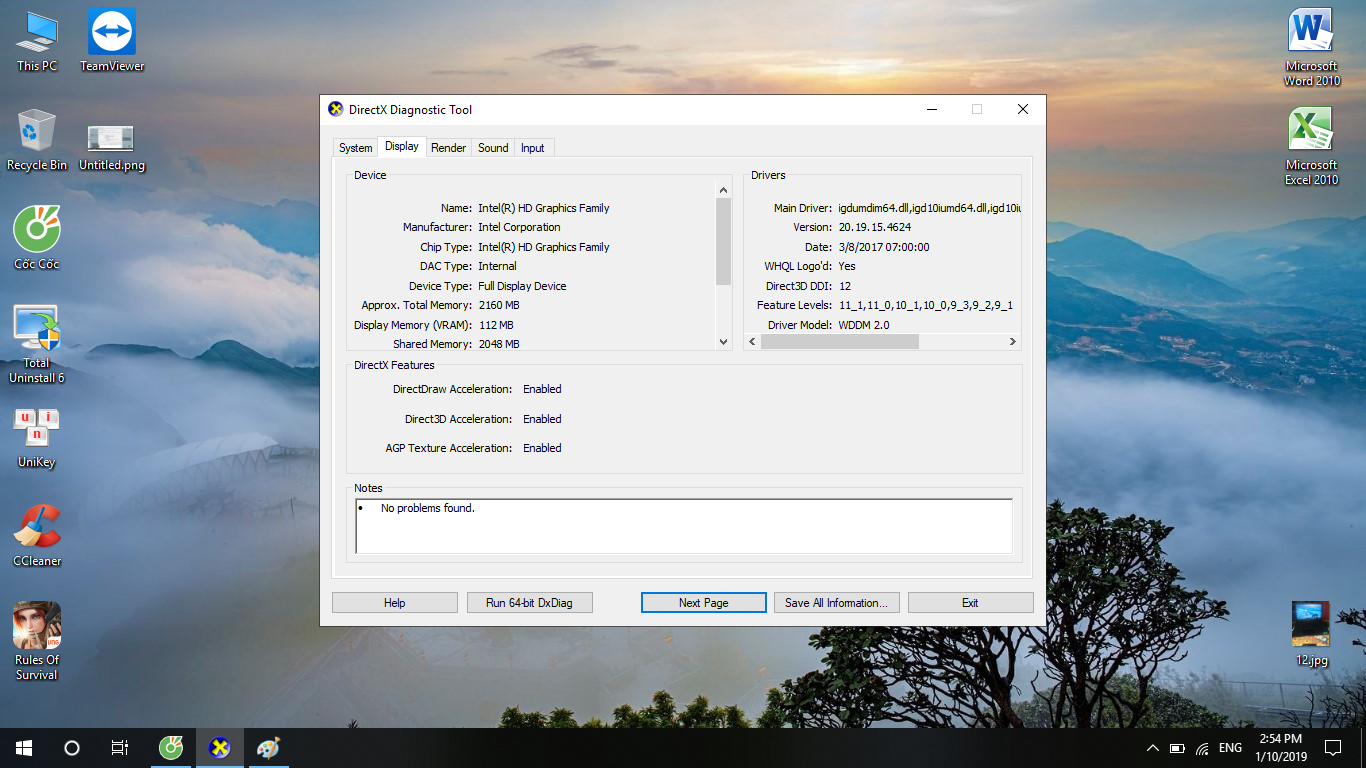Open the Microsoft Word 2010 shortcut
Image resolution: width=1366 pixels, height=768 pixels.
(x=1311, y=33)
